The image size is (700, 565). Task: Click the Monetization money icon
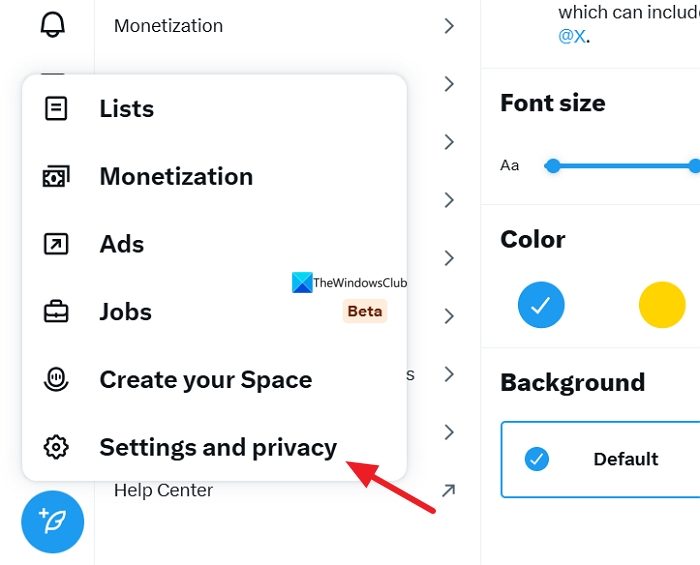[x=56, y=177]
